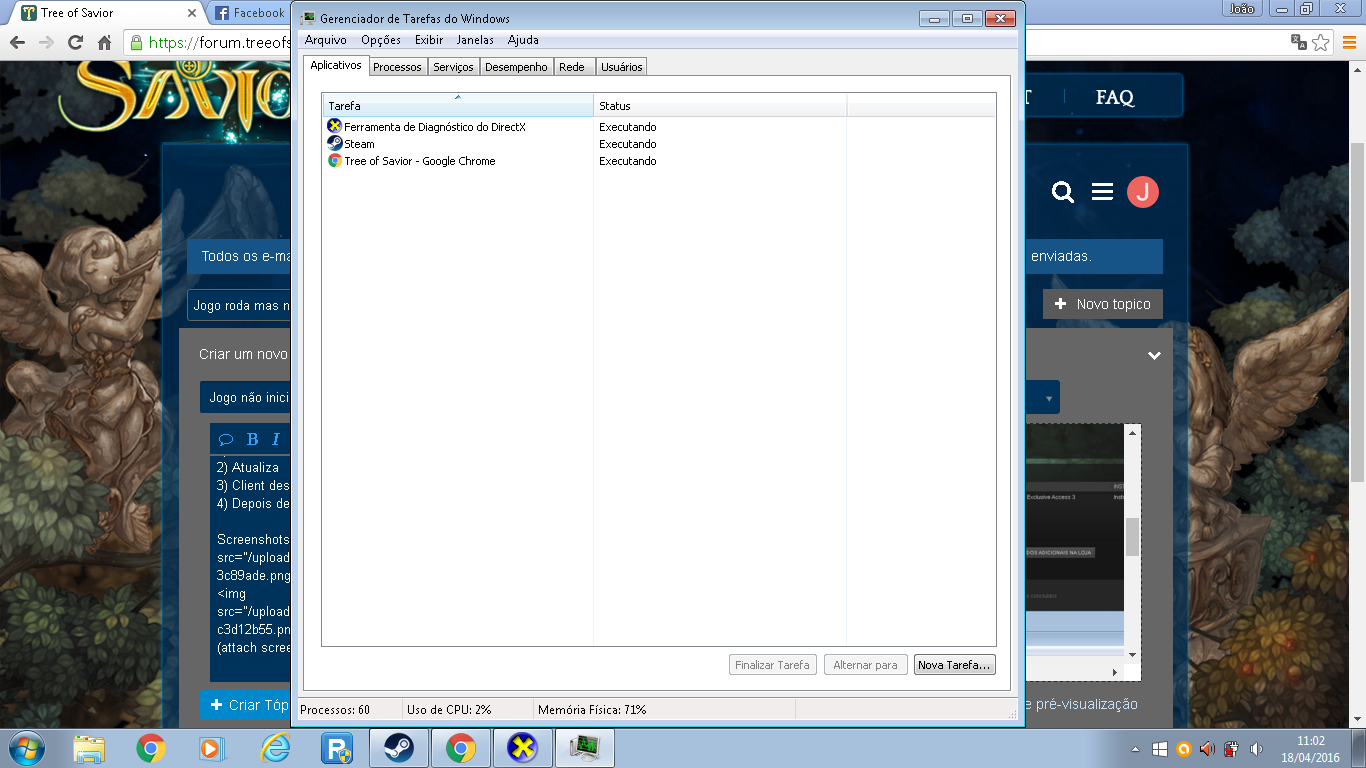Open Steam from the Windows taskbar
Viewport: 1366px width, 768px height.
tap(399, 748)
